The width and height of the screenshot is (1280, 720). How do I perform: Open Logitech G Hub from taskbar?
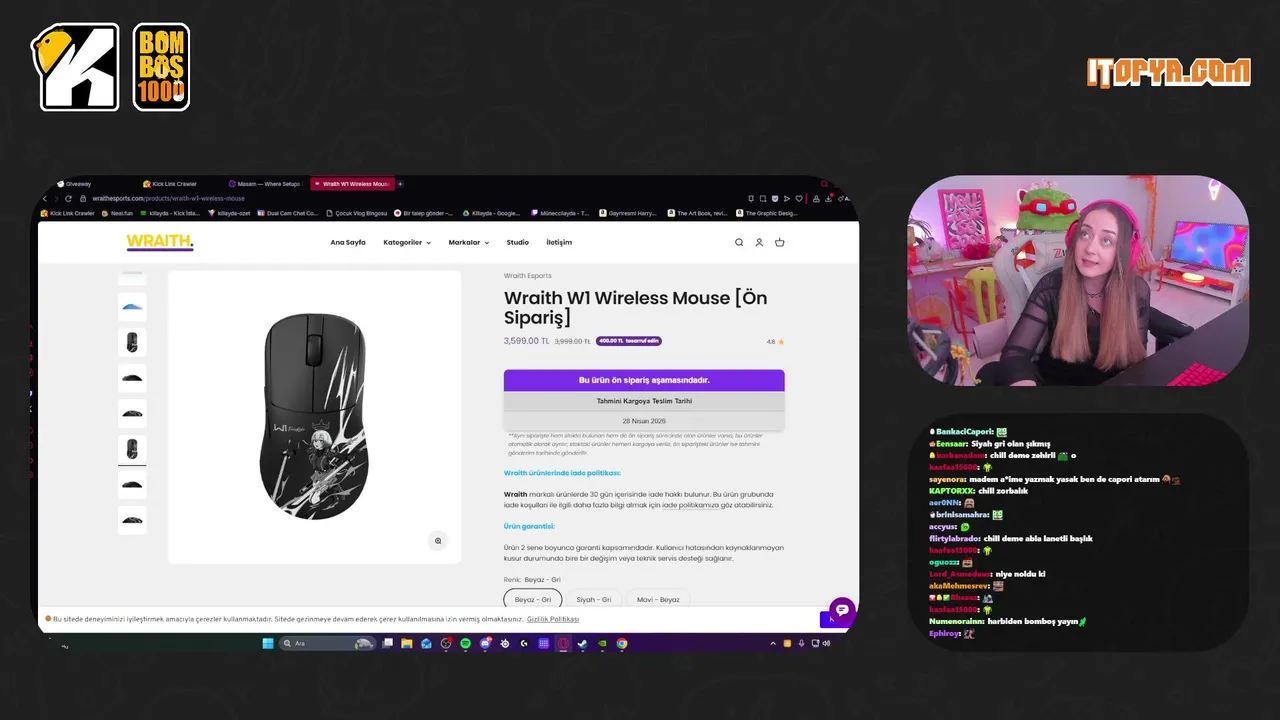(525, 643)
